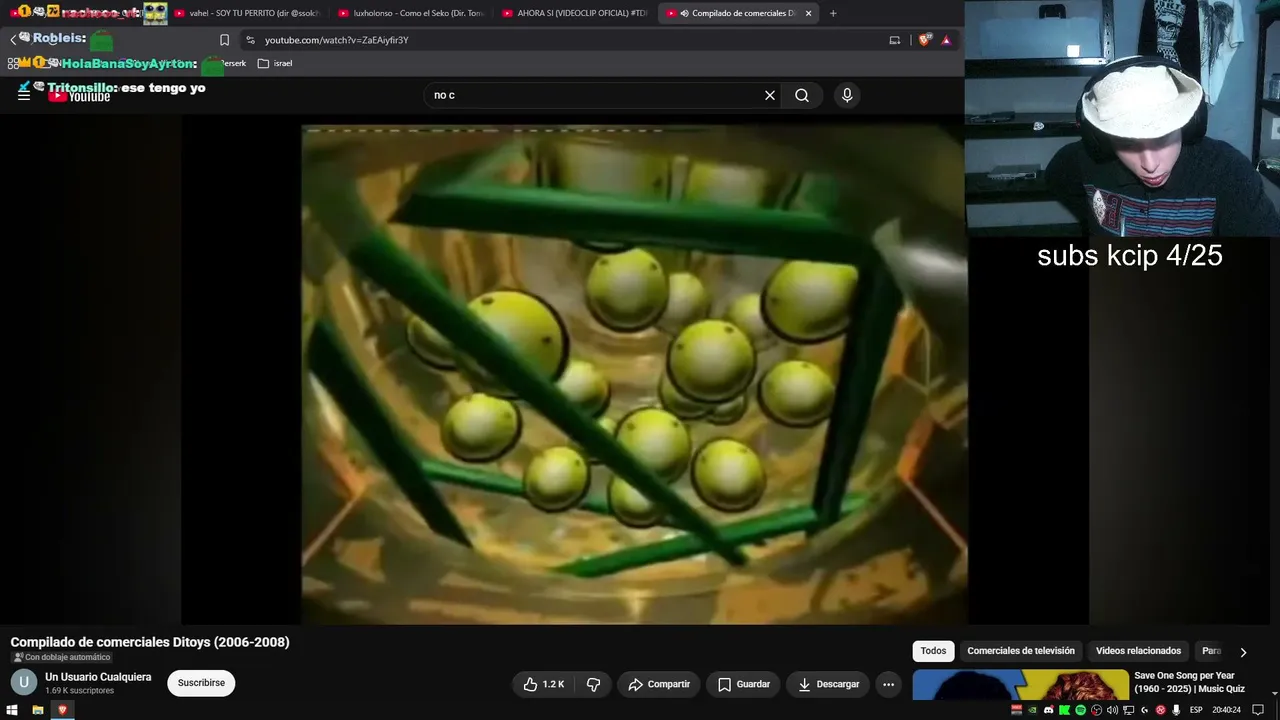
Task: Click the Suscribirse button
Action: [201, 683]
